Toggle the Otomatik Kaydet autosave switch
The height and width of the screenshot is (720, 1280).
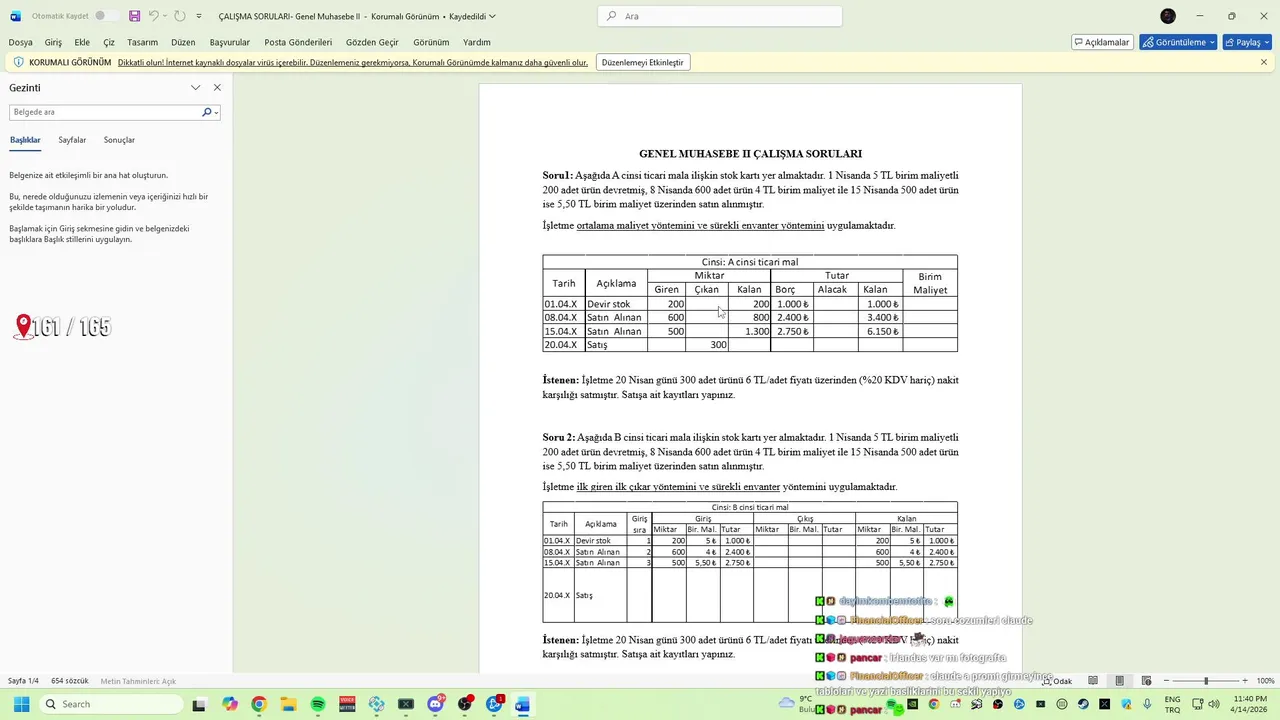(106, 16)
